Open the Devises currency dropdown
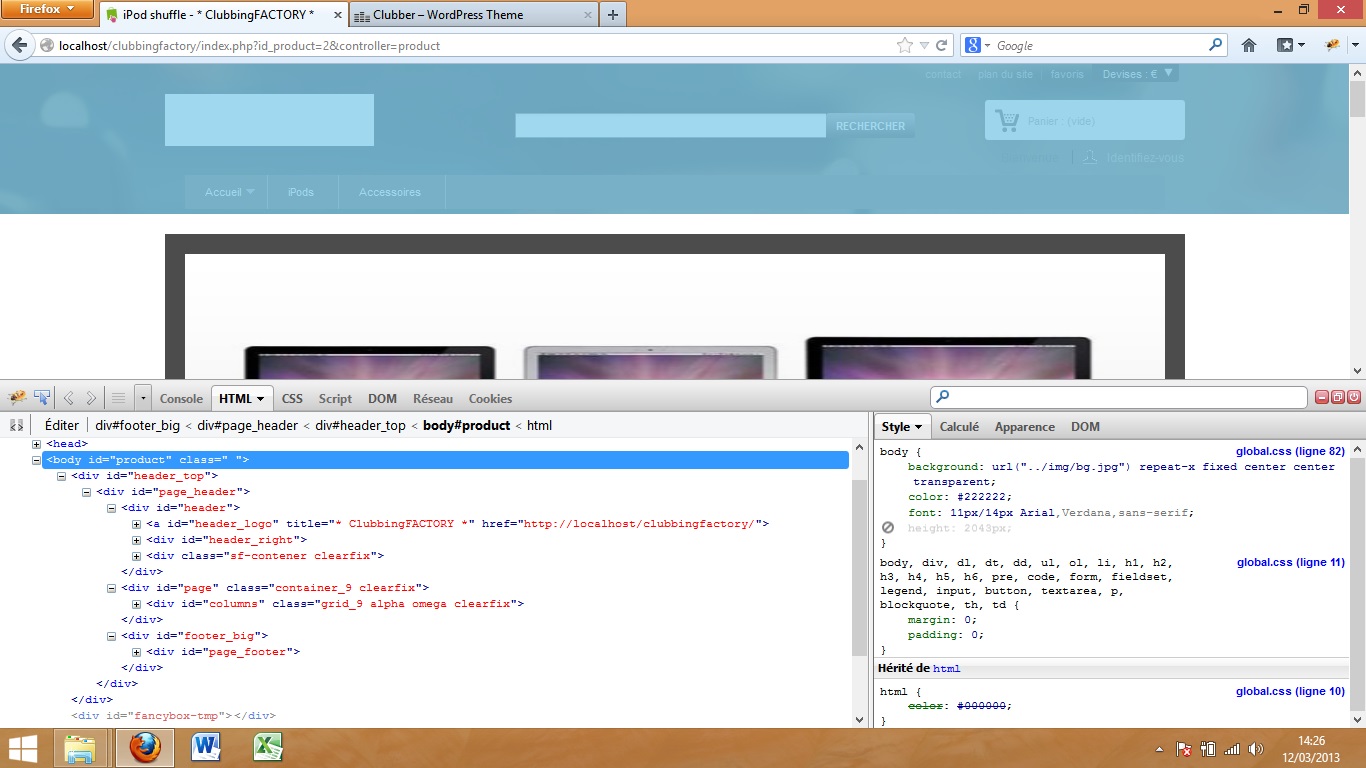Image resolution: width=1366 pixels, height=768 pixels. pyautogui.click(x=1138, y=74)
